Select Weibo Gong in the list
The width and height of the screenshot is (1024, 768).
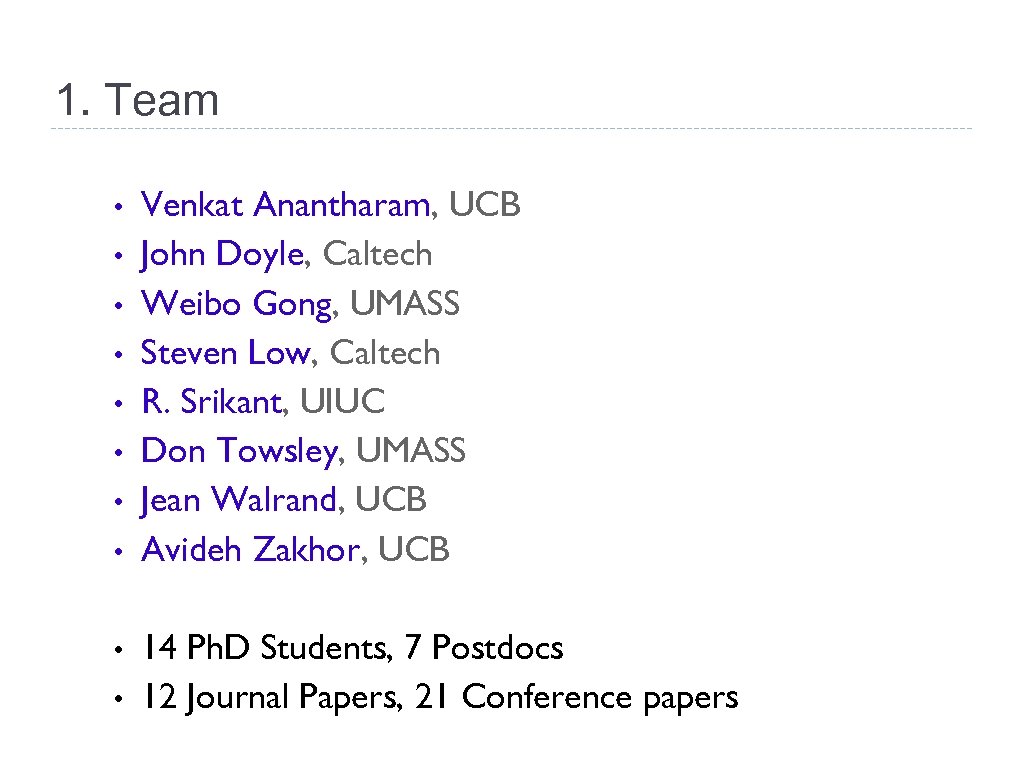pyautogui.click(x=236, y=304)
